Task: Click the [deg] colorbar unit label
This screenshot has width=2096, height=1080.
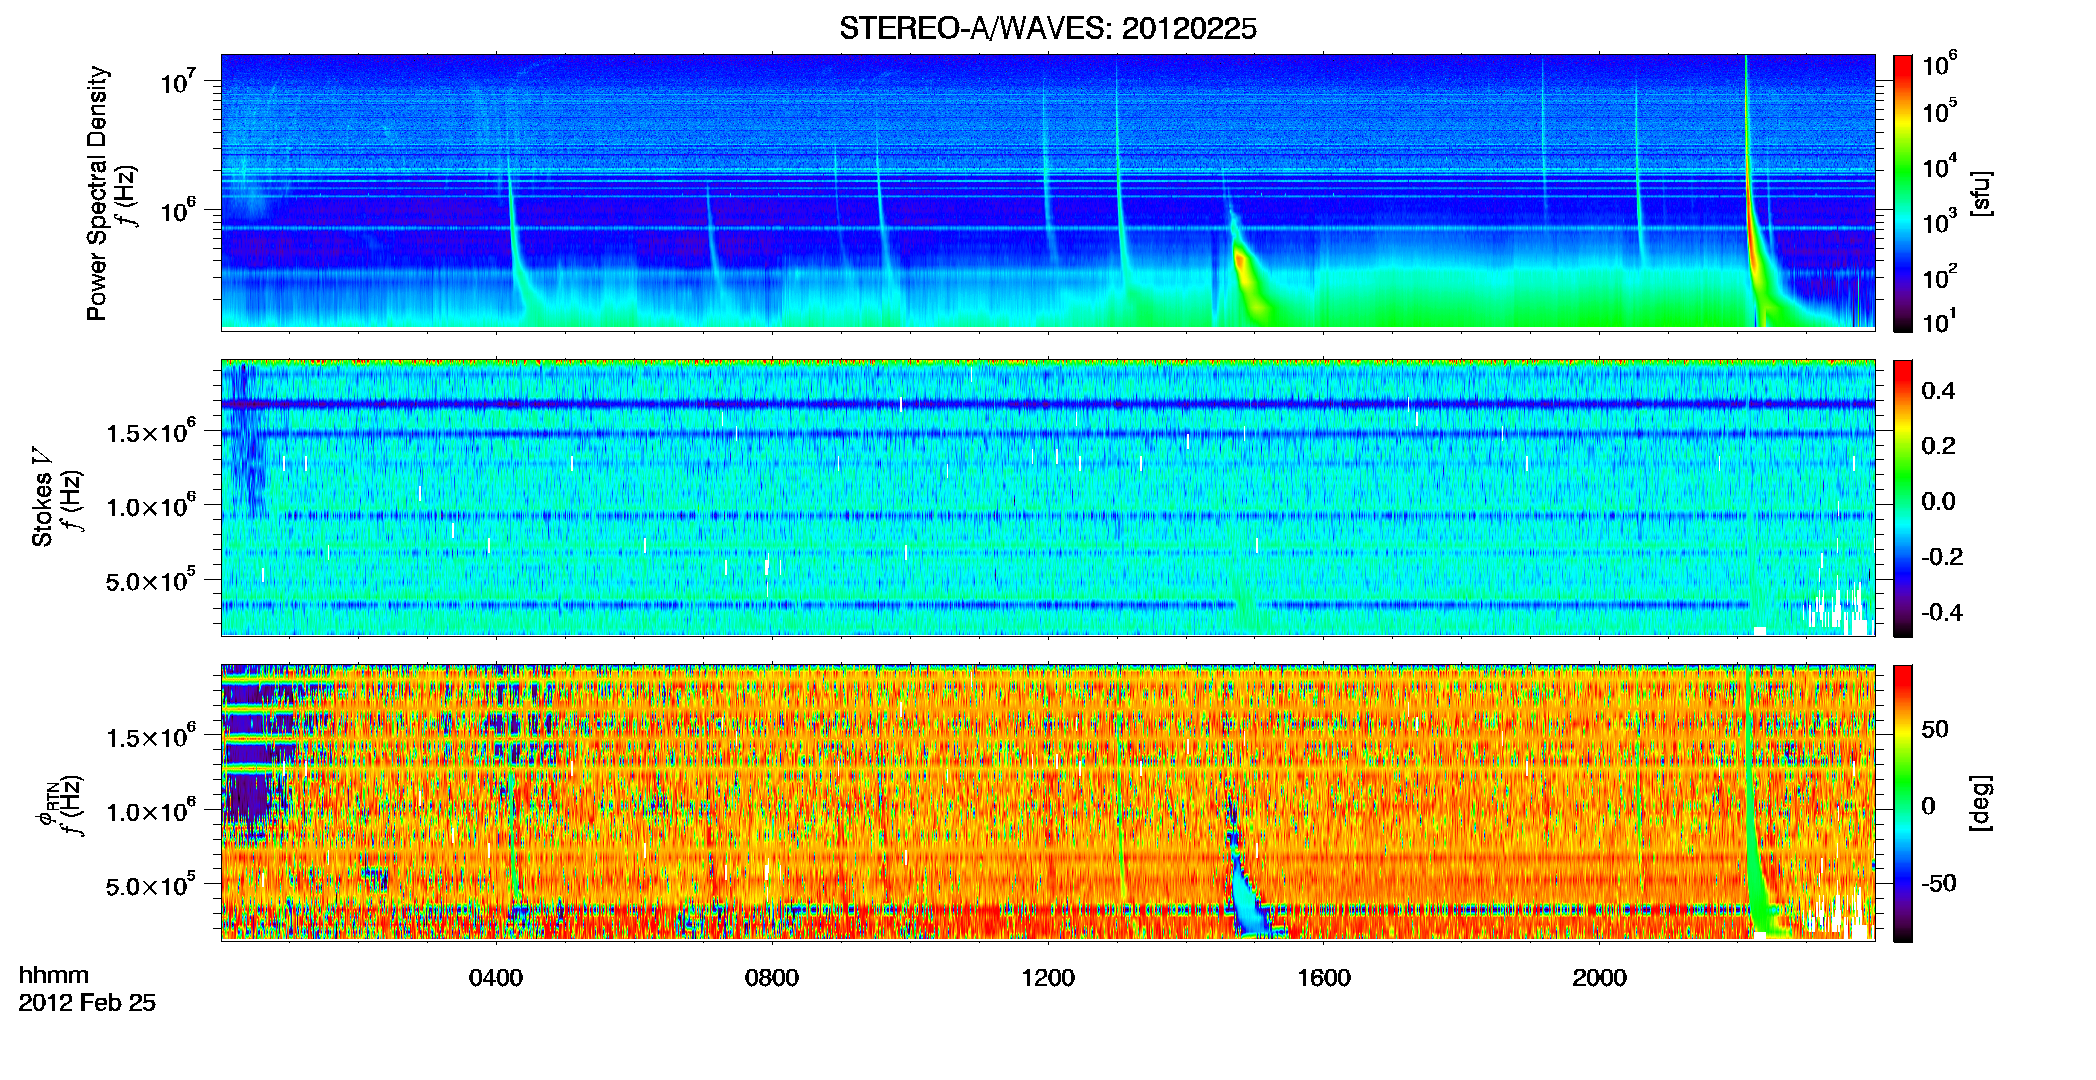Action: (x=1980, y=803)
